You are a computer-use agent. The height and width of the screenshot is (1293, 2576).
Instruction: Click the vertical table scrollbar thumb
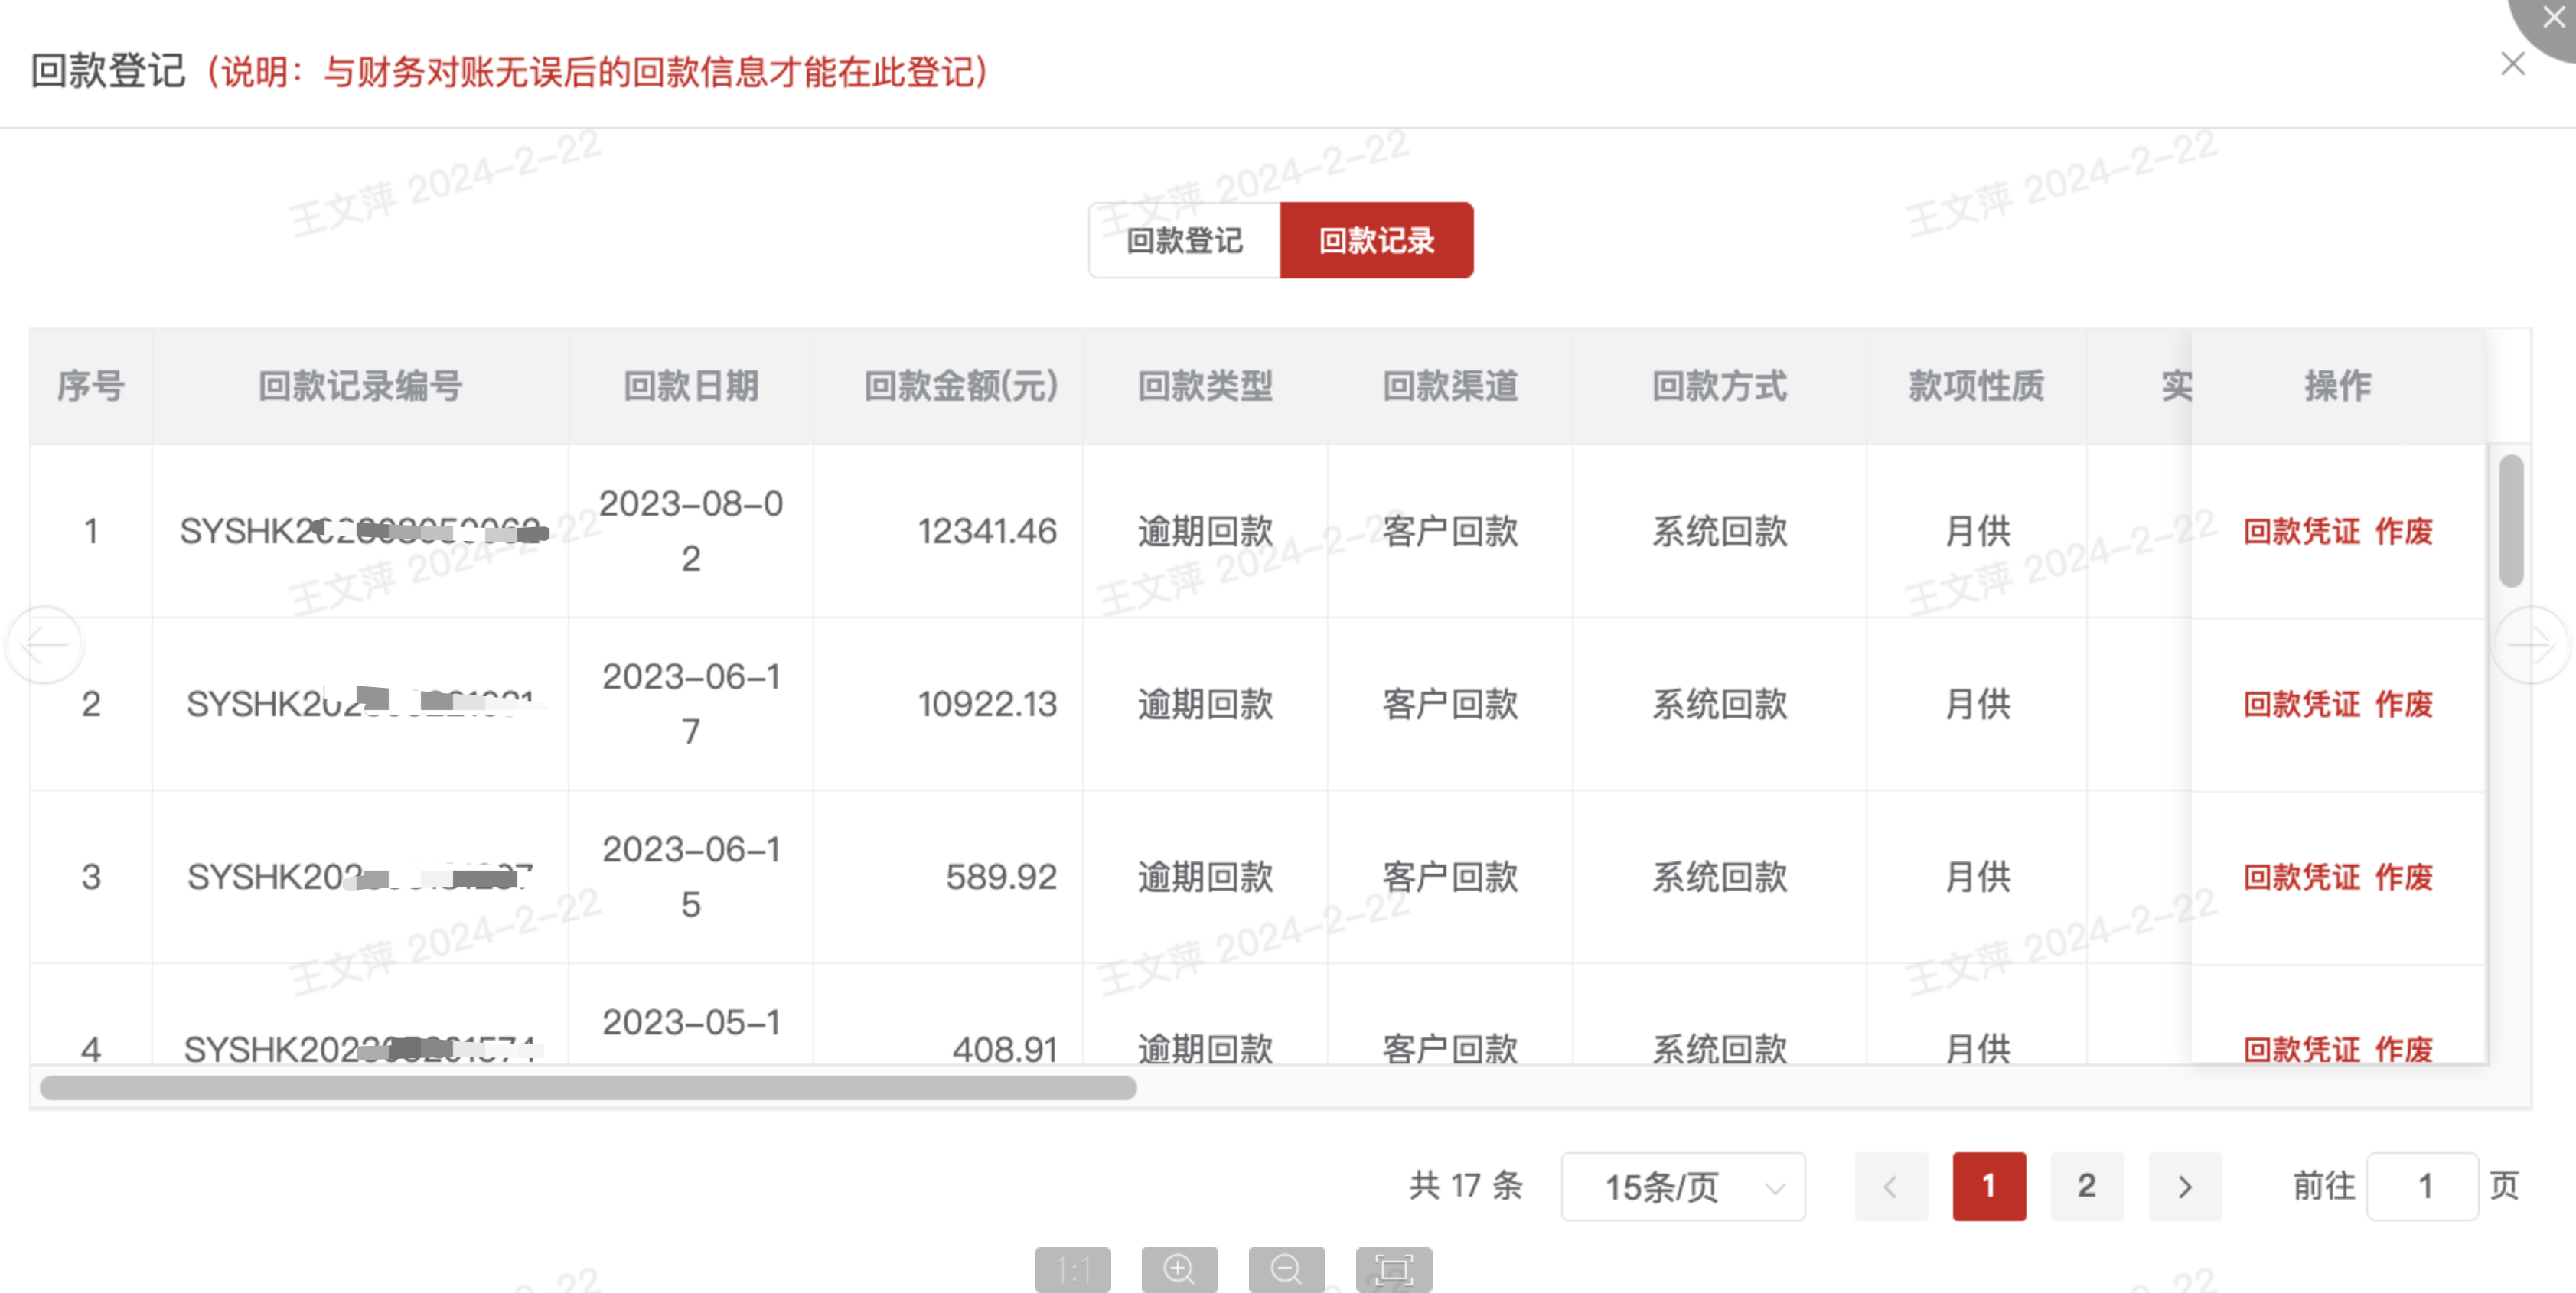(x=2510, y=520)
